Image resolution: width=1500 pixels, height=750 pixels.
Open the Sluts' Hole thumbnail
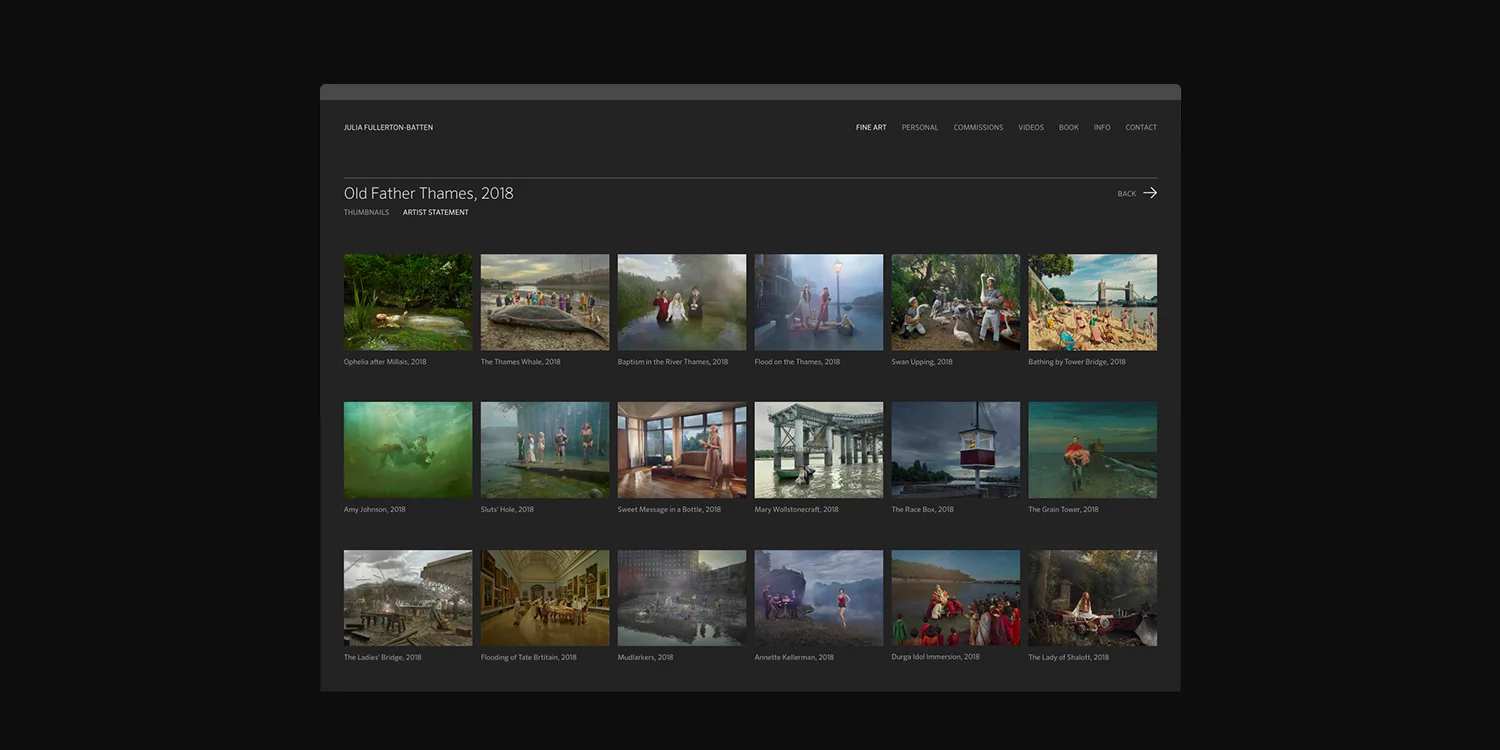(x=545, y=450)
